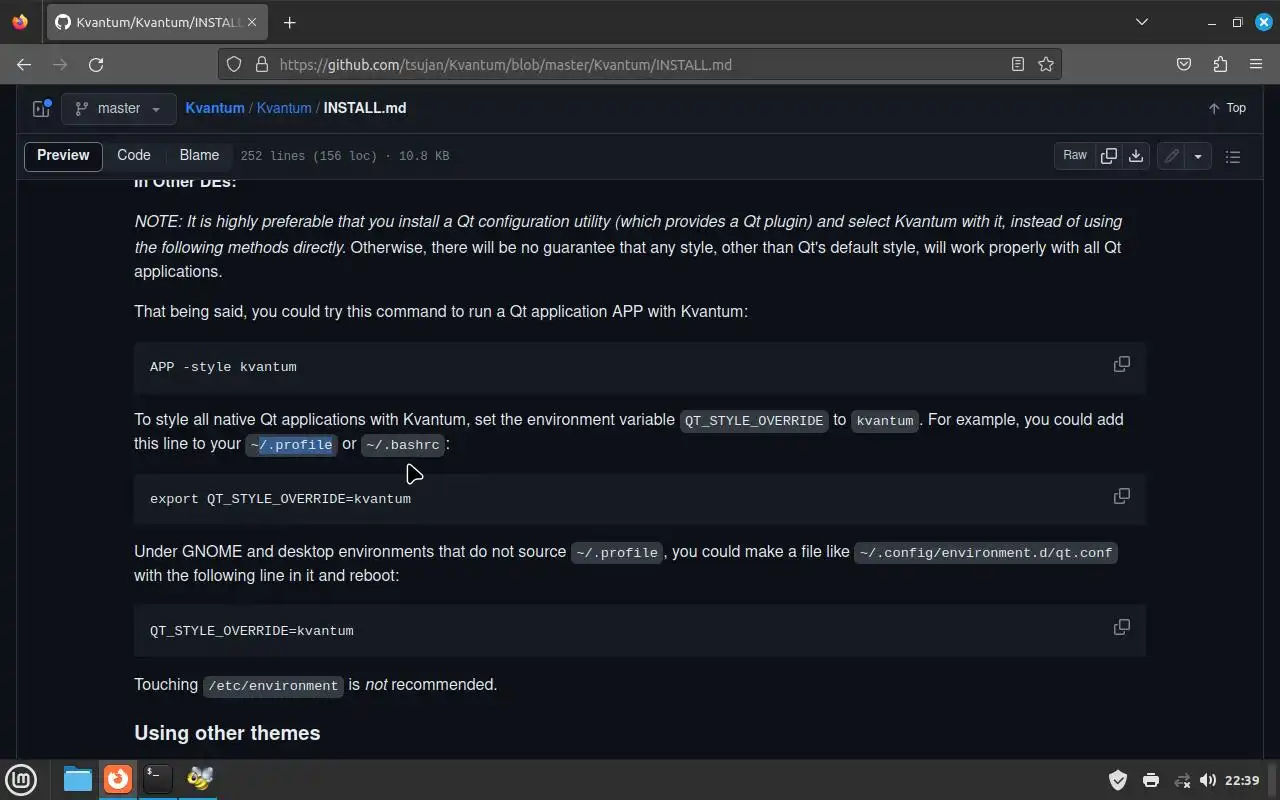Open the master branch dropdown

coord(119,108)
